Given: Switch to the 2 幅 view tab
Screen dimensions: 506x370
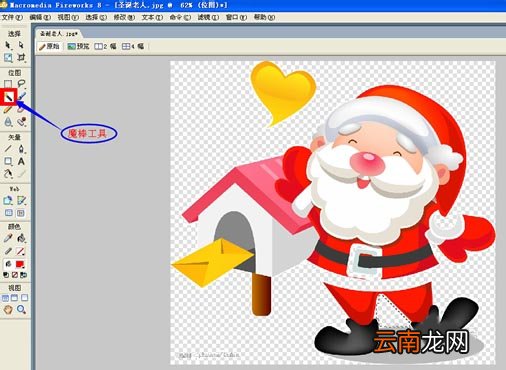Looking at the screenshot, I should [x=105, y=46].
